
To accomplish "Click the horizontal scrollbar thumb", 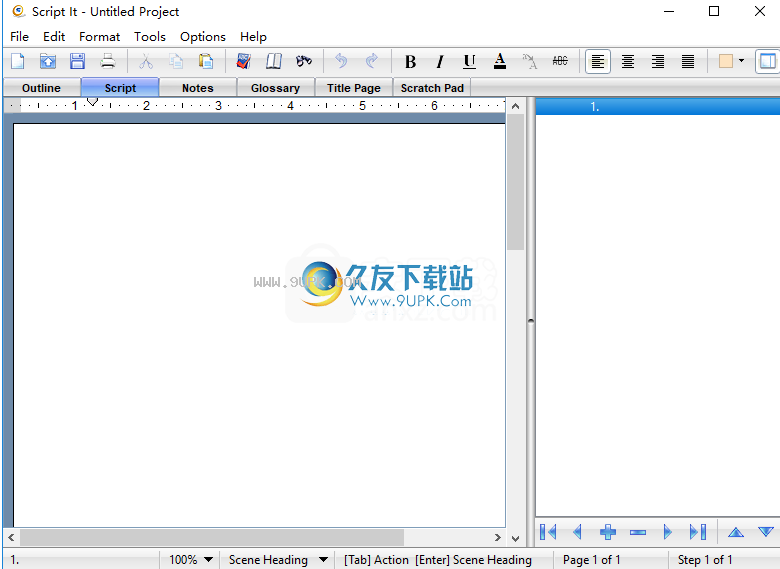I will click(x=212, y=537).
